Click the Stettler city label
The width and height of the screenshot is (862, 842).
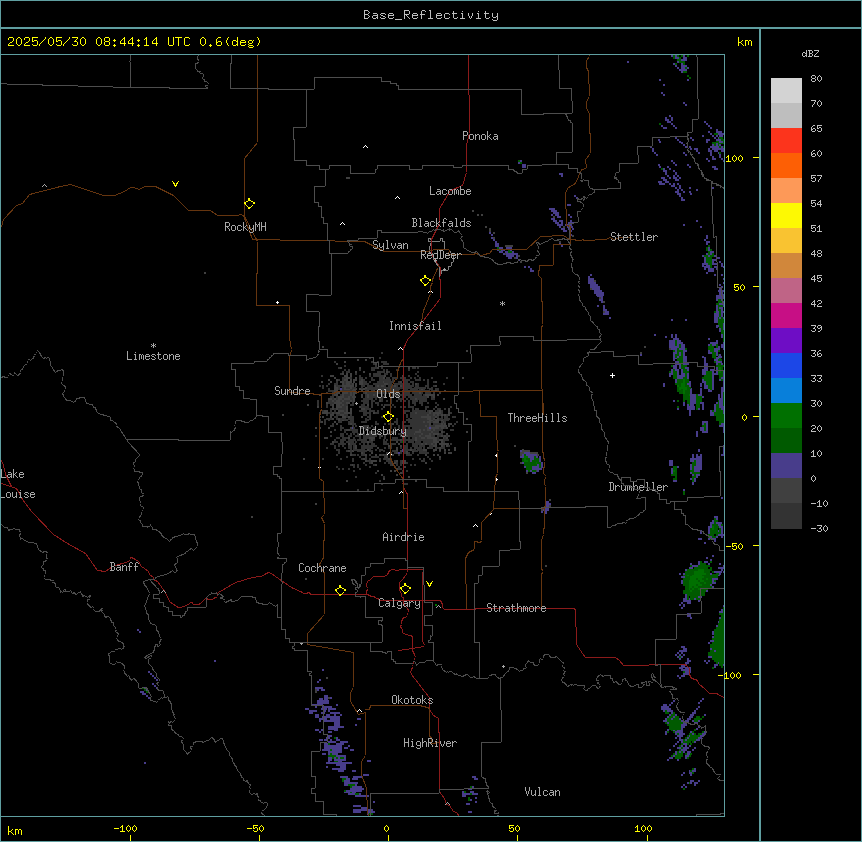[634, 237]
